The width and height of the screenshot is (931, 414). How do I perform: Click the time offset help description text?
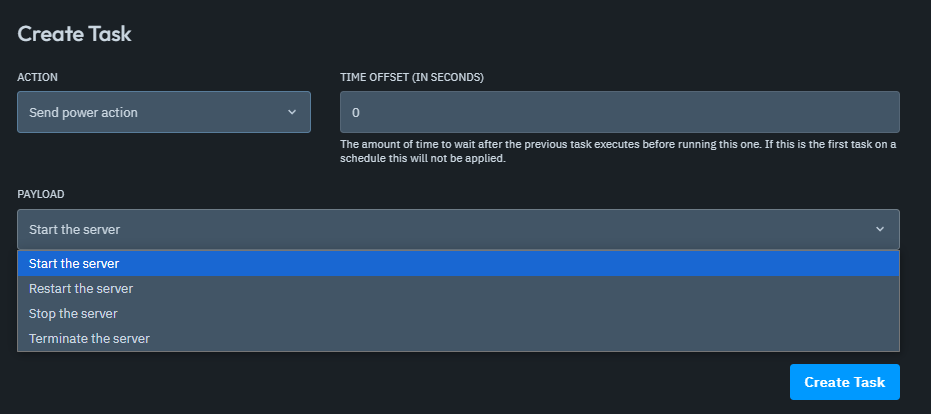tap(618, 152)
